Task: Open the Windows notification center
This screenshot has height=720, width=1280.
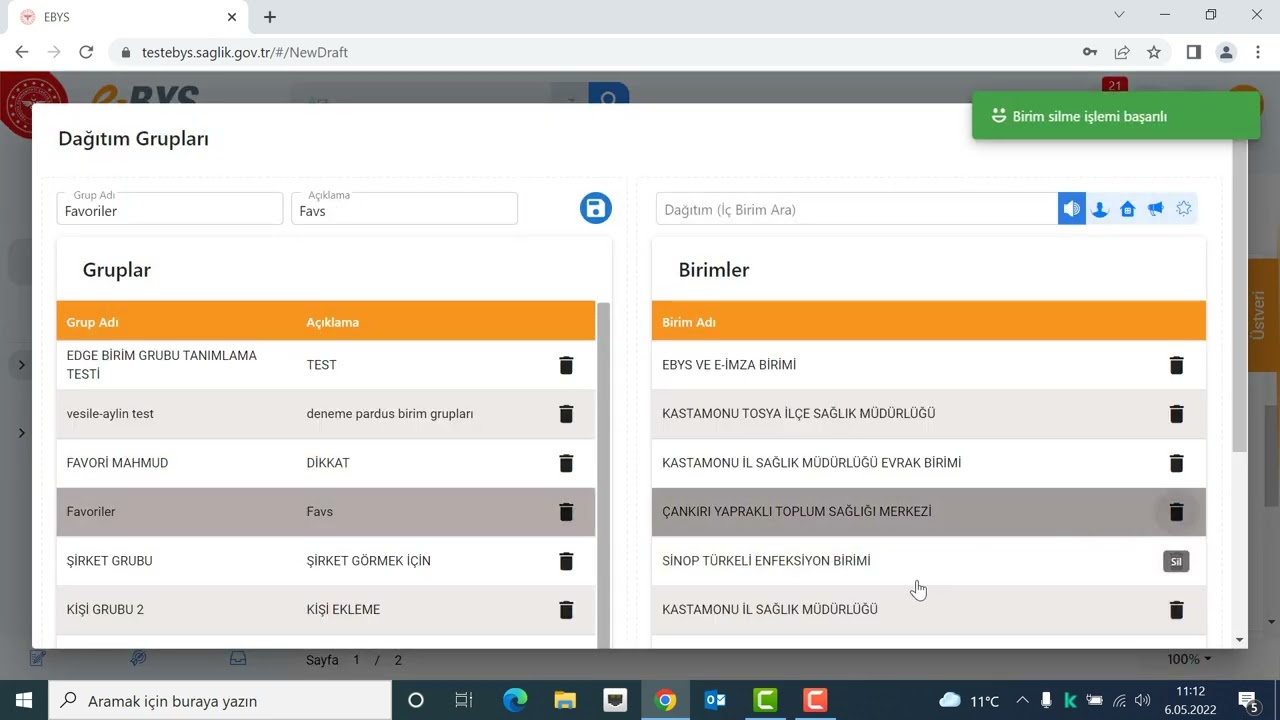Action: pos(1249,700)
